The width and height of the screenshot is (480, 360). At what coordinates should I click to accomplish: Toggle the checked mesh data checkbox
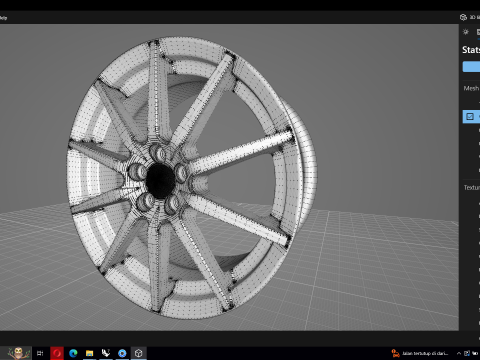pos(470,116)
